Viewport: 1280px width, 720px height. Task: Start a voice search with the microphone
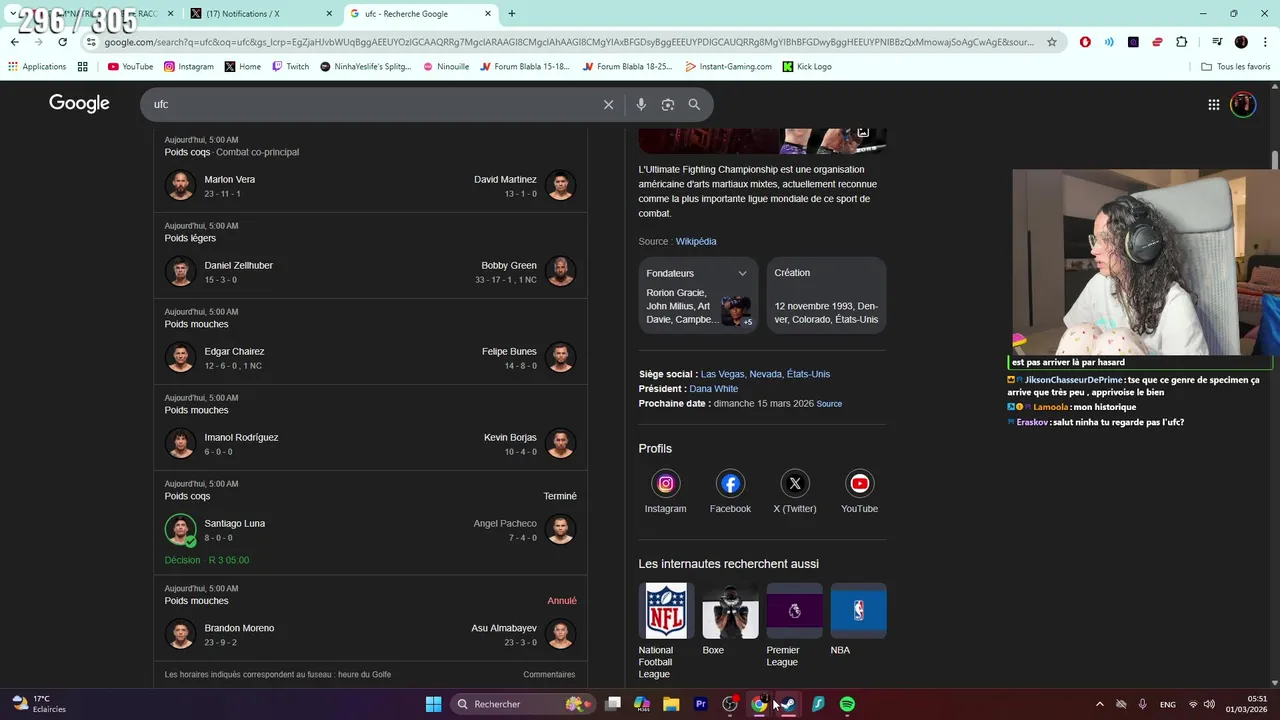tap(641, 104)
